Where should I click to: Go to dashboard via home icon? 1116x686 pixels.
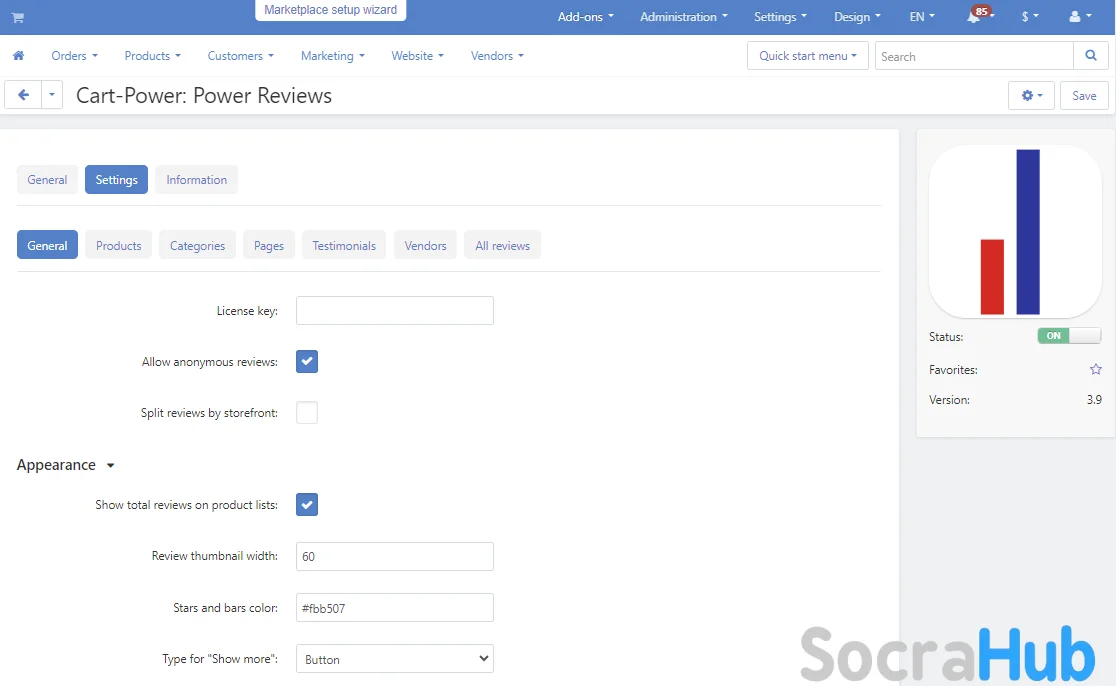point(19,56)
